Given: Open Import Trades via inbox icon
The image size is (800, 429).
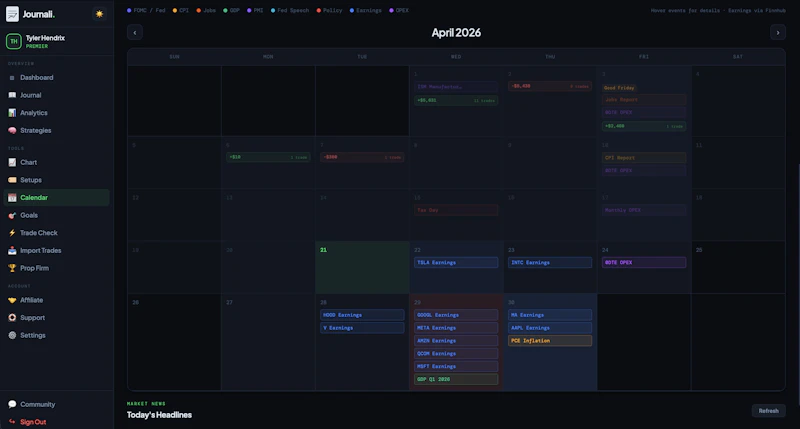Looking at the screenshot, I should (x=12, y=250).
